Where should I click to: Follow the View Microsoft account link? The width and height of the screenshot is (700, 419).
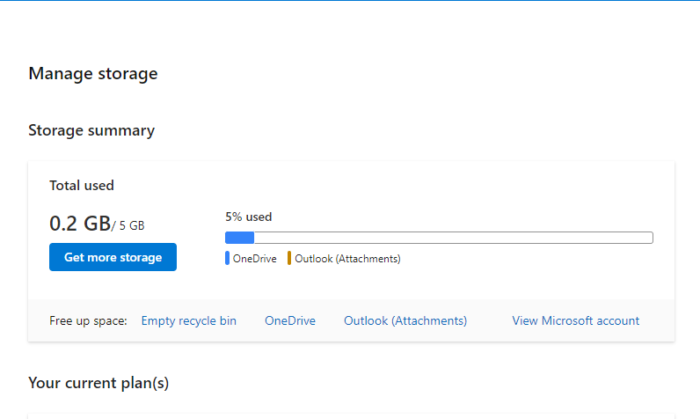(575, 321)
